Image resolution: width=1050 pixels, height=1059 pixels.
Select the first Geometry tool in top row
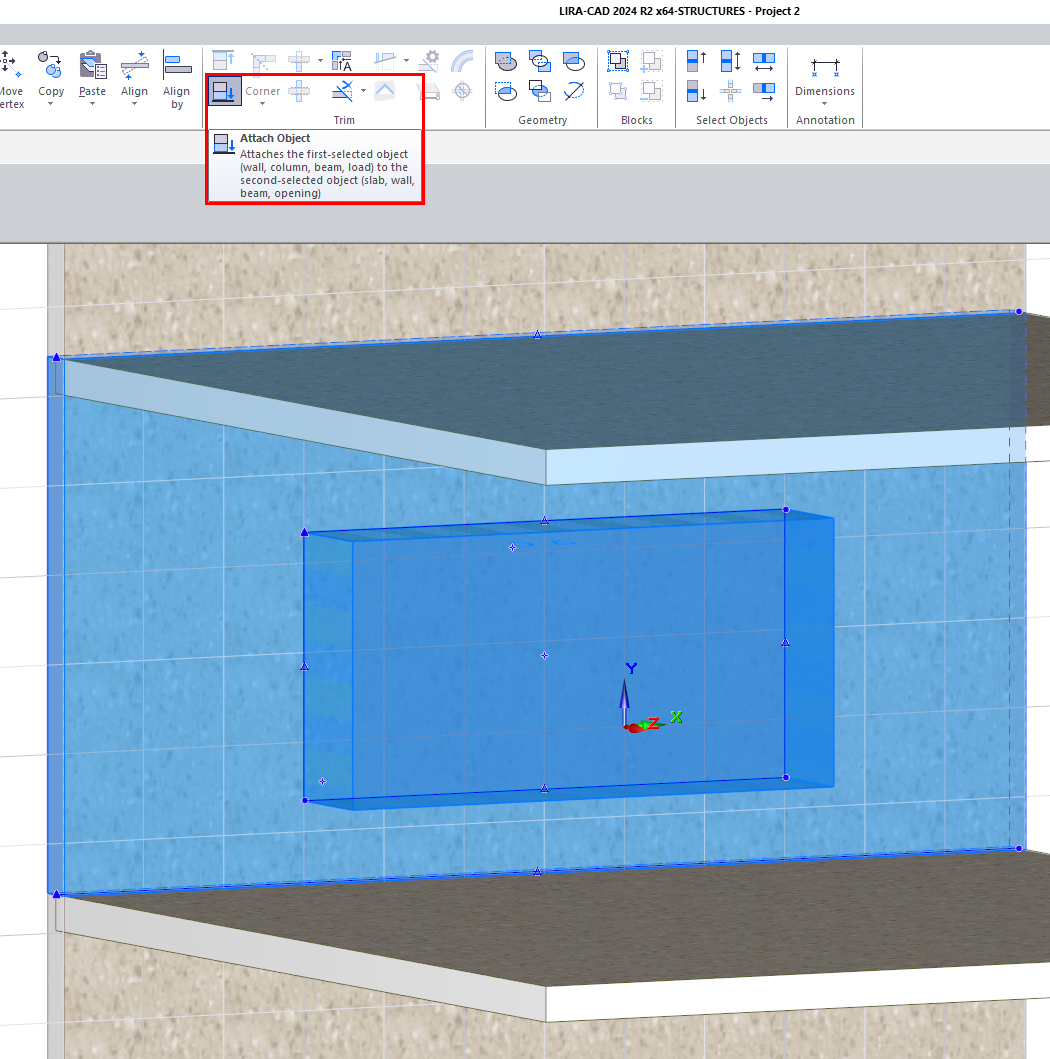[506, 61]
